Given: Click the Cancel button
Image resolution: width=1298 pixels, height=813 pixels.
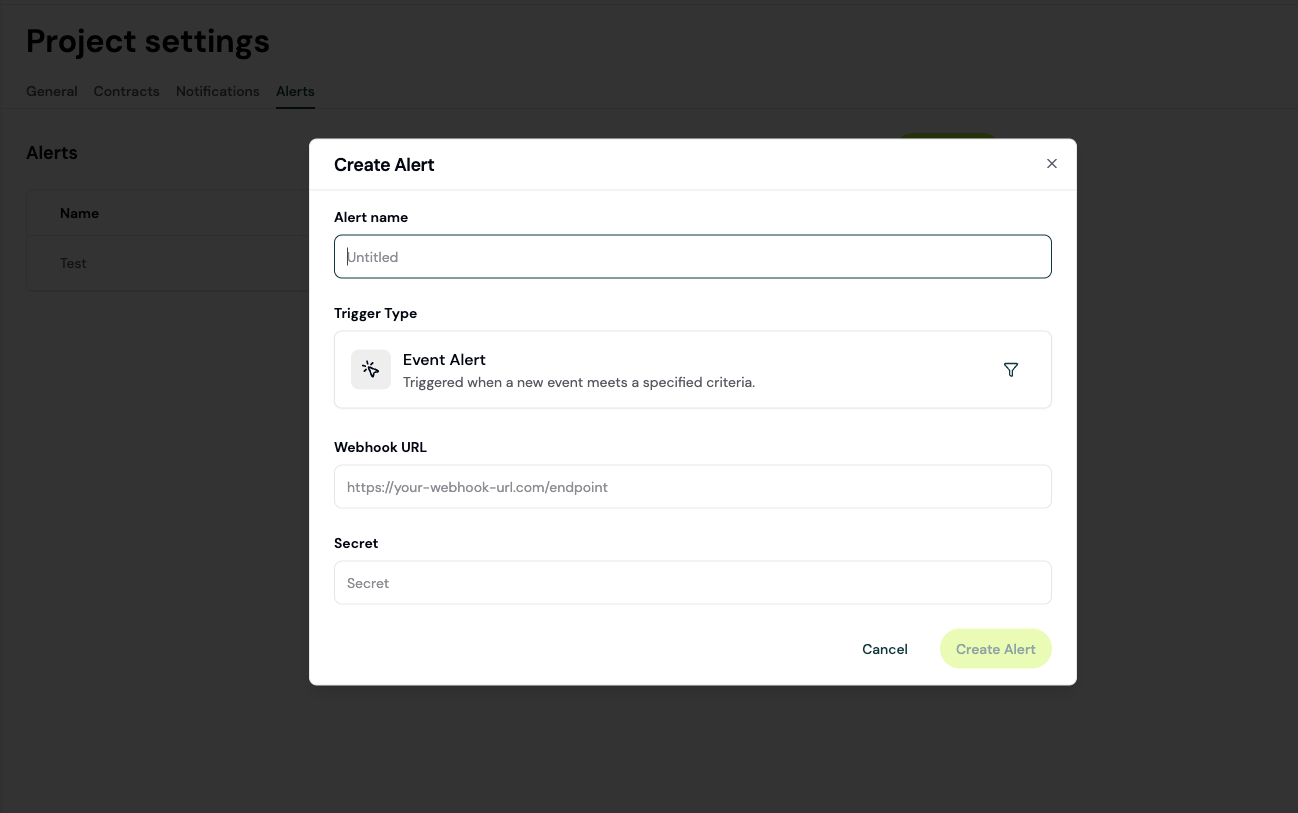Looking at the screenshot, I should click(x=884, y=649).
